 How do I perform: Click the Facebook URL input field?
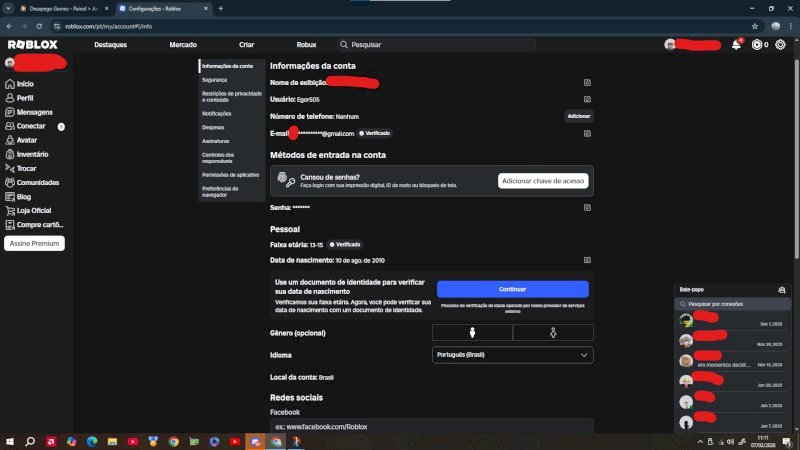click(x=431, y=426)
